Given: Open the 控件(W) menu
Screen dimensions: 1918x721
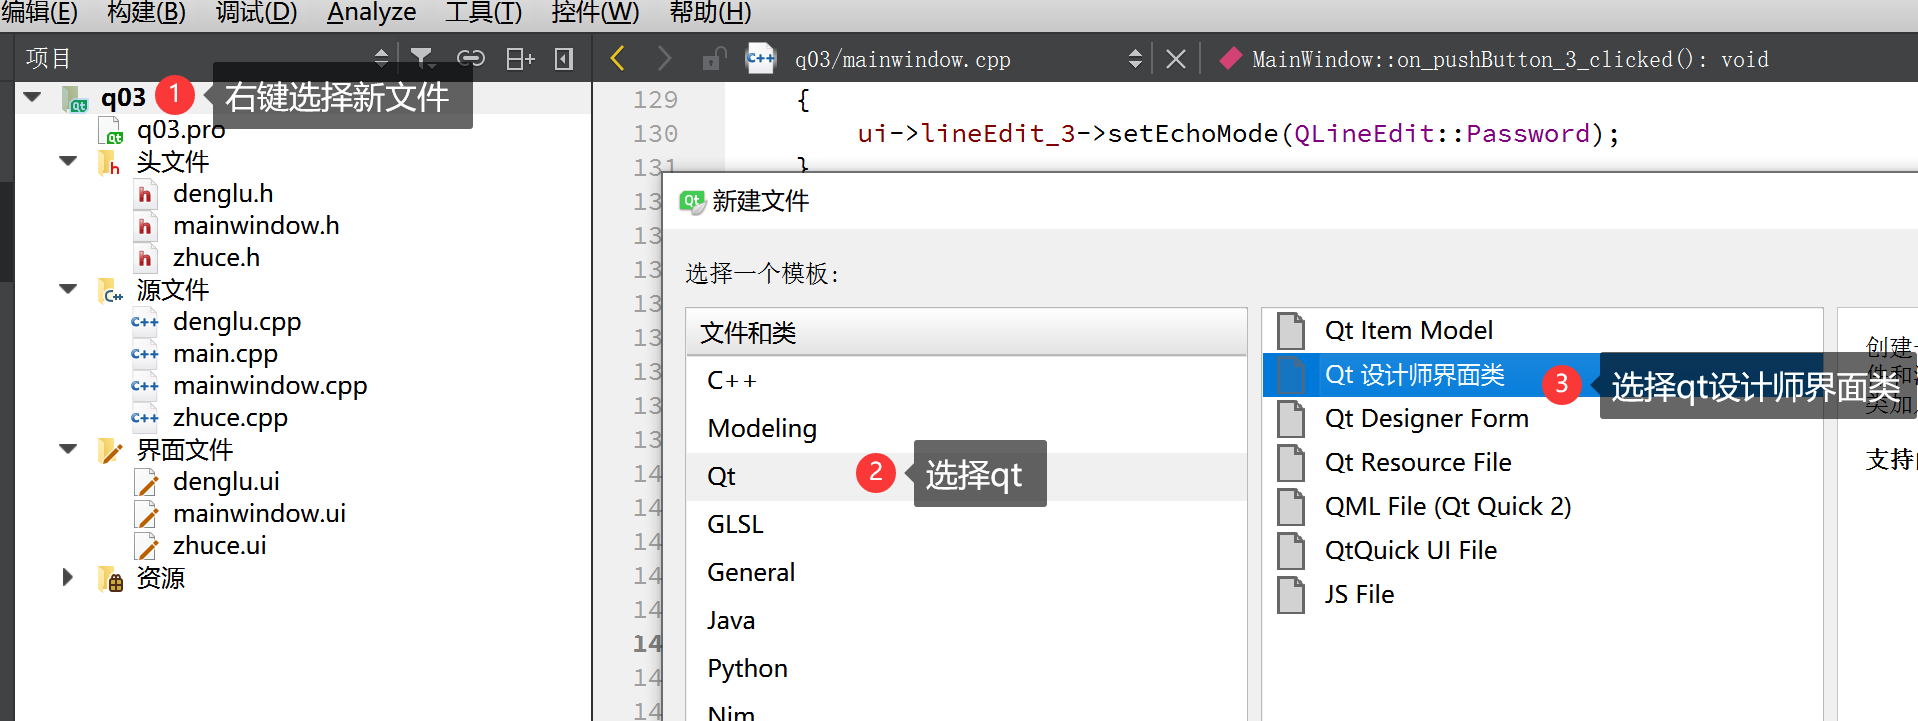Looking at the screenshot, I should pyautogui.click(x=595, y=12).
